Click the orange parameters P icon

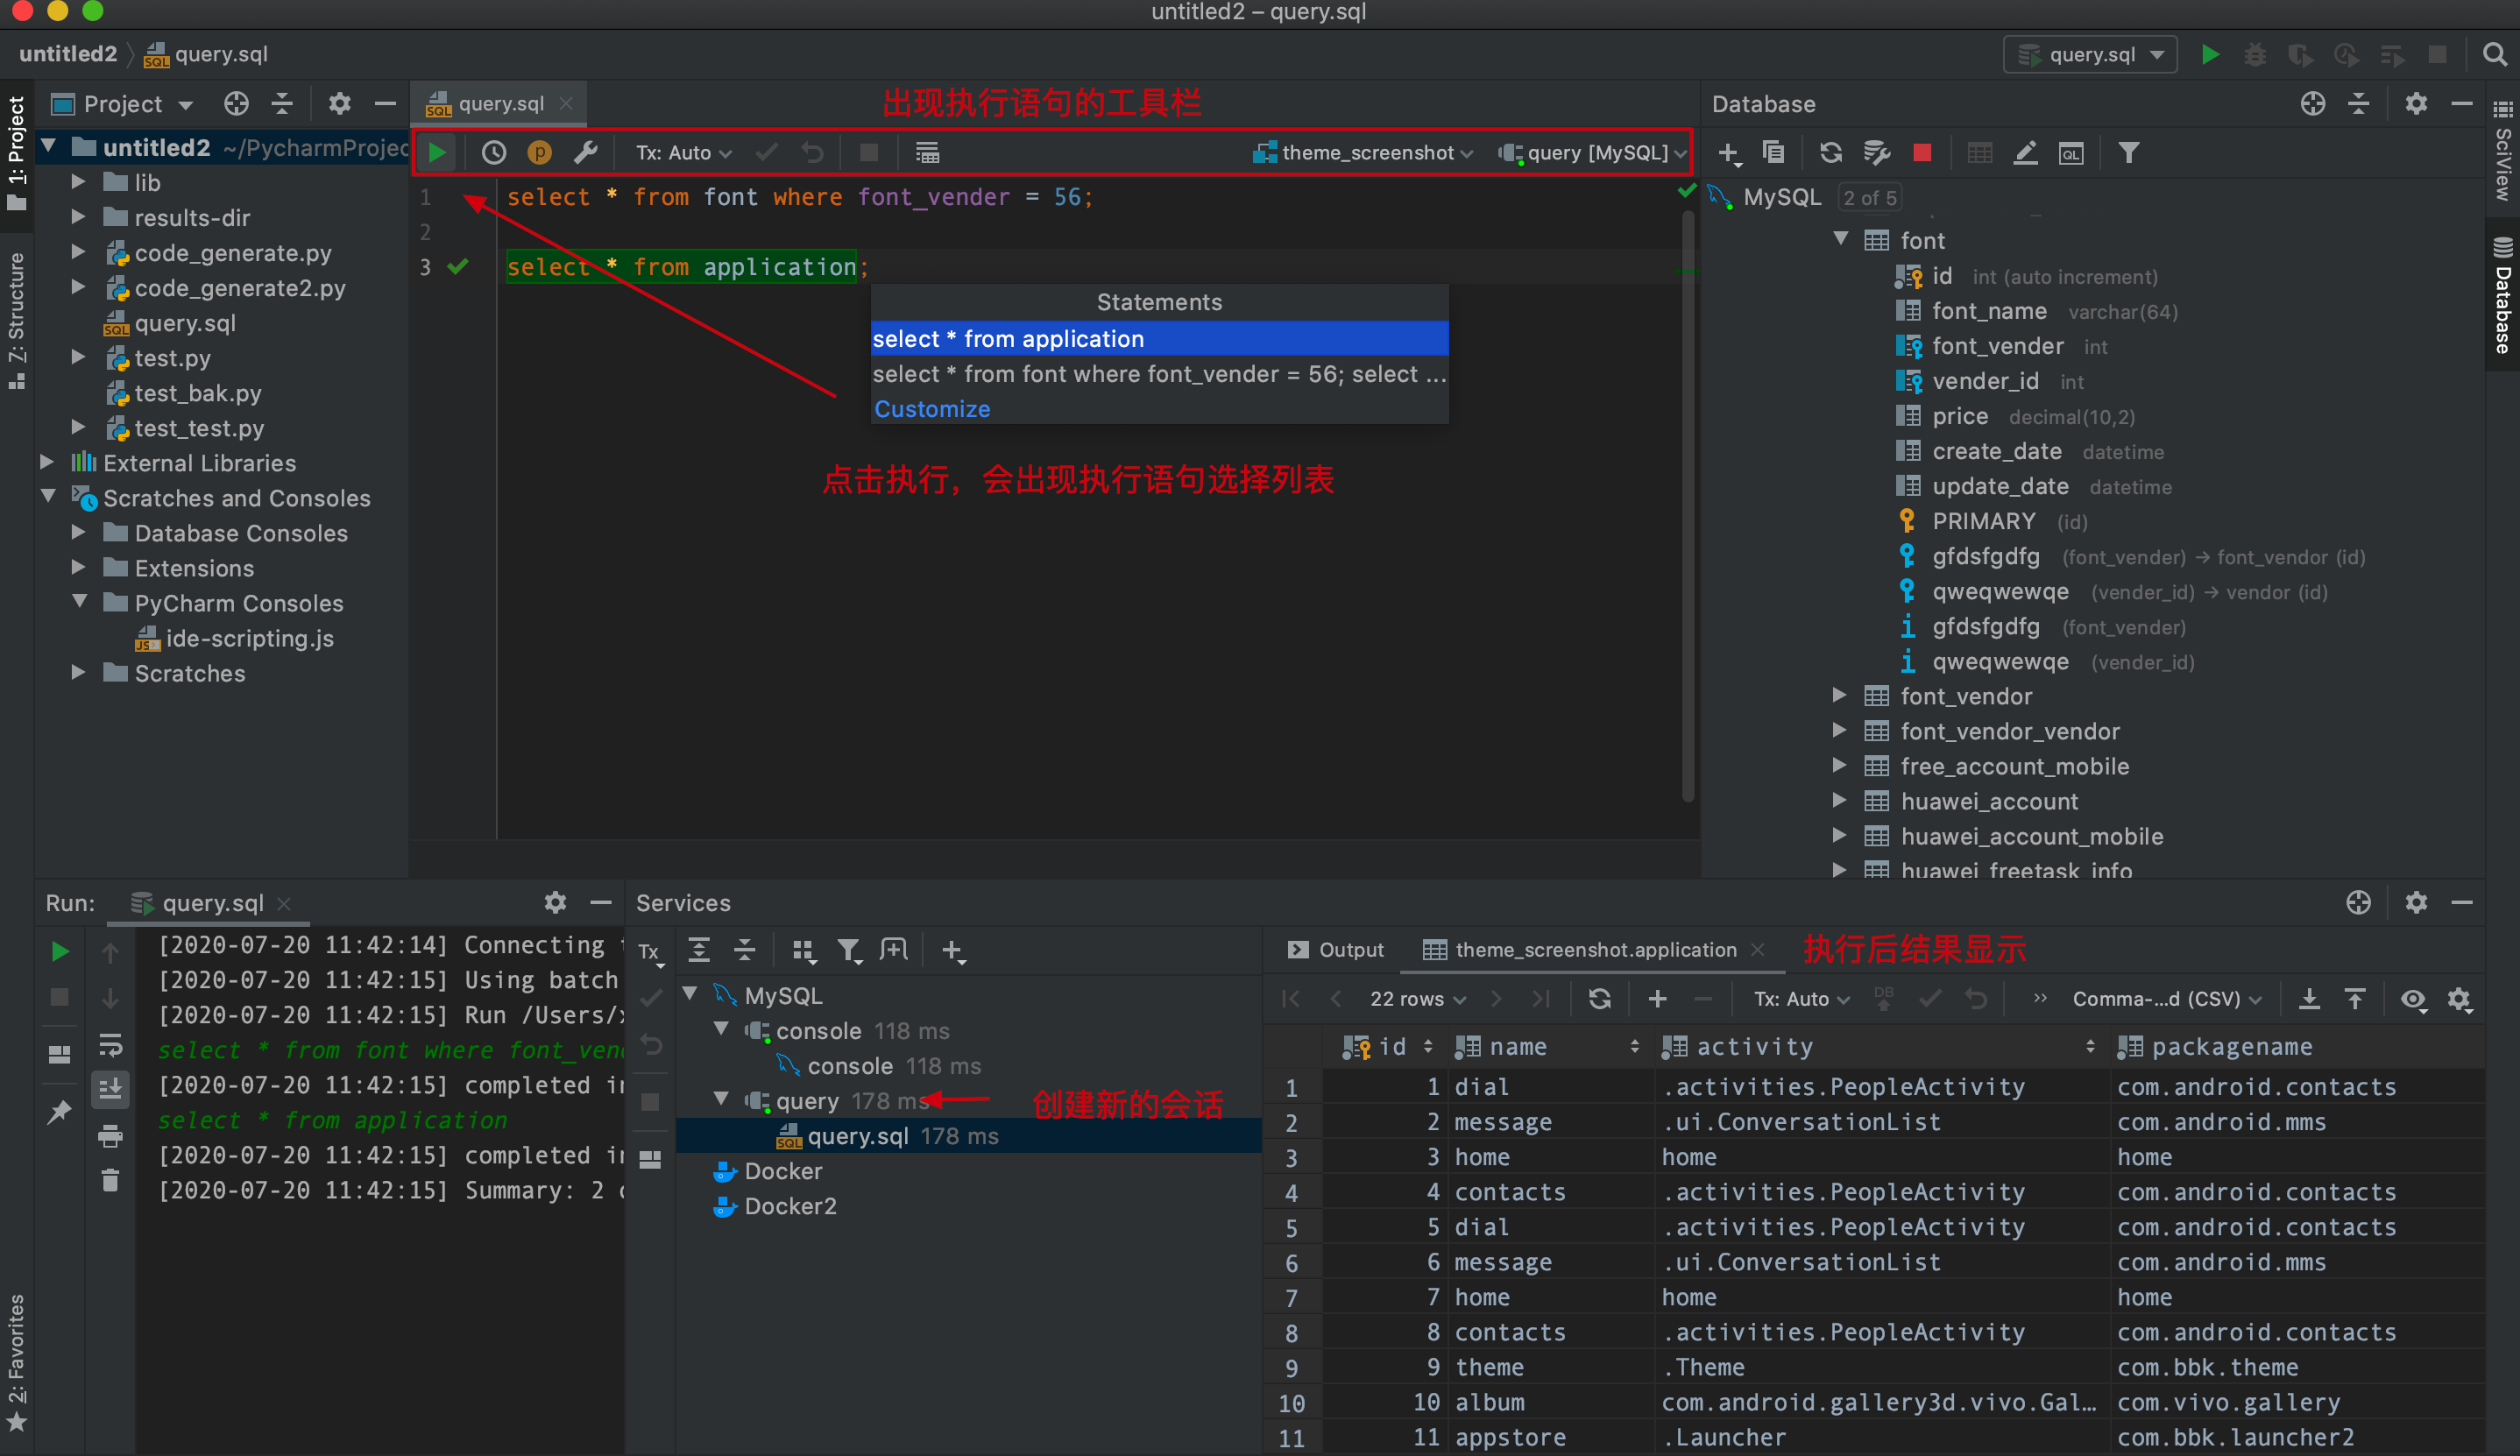540,153
